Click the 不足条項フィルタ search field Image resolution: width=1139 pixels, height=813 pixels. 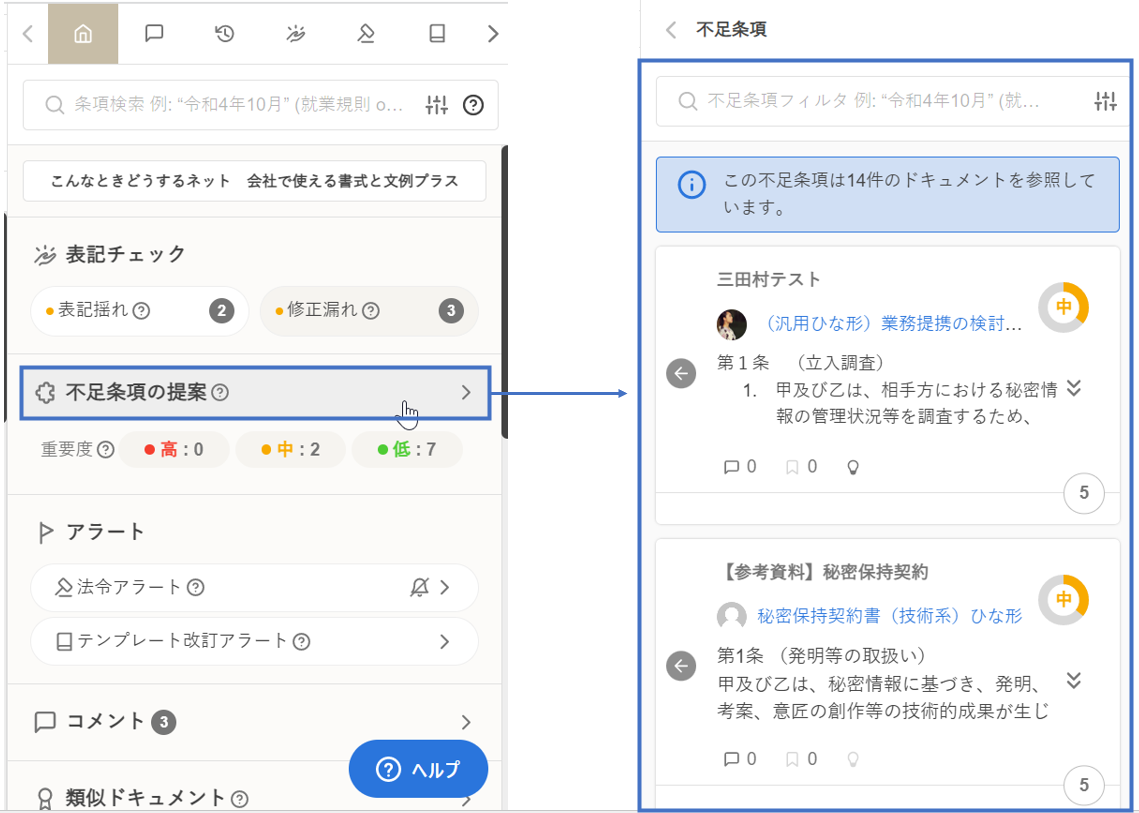873,101
